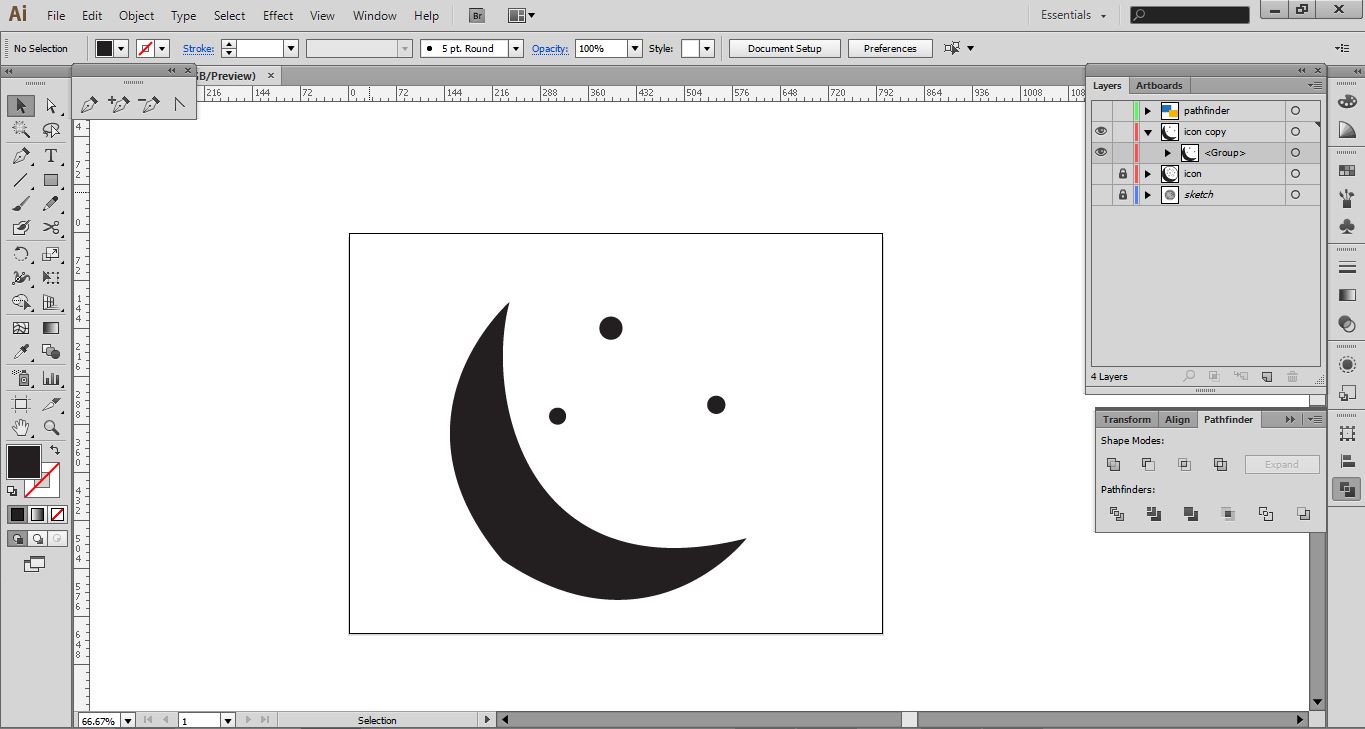
Task: Switch to Draw Behind mode
Action: click(37, 538)
